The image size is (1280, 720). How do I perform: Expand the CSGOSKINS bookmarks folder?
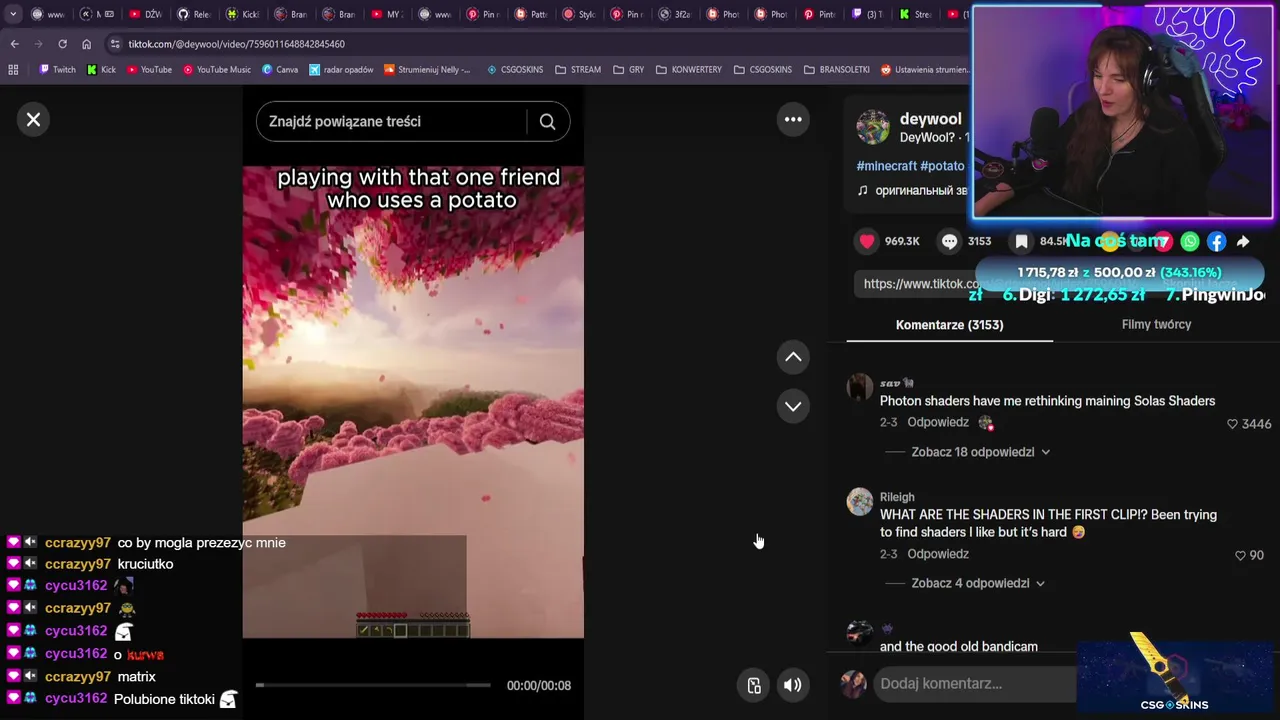(x=762, y=70)
